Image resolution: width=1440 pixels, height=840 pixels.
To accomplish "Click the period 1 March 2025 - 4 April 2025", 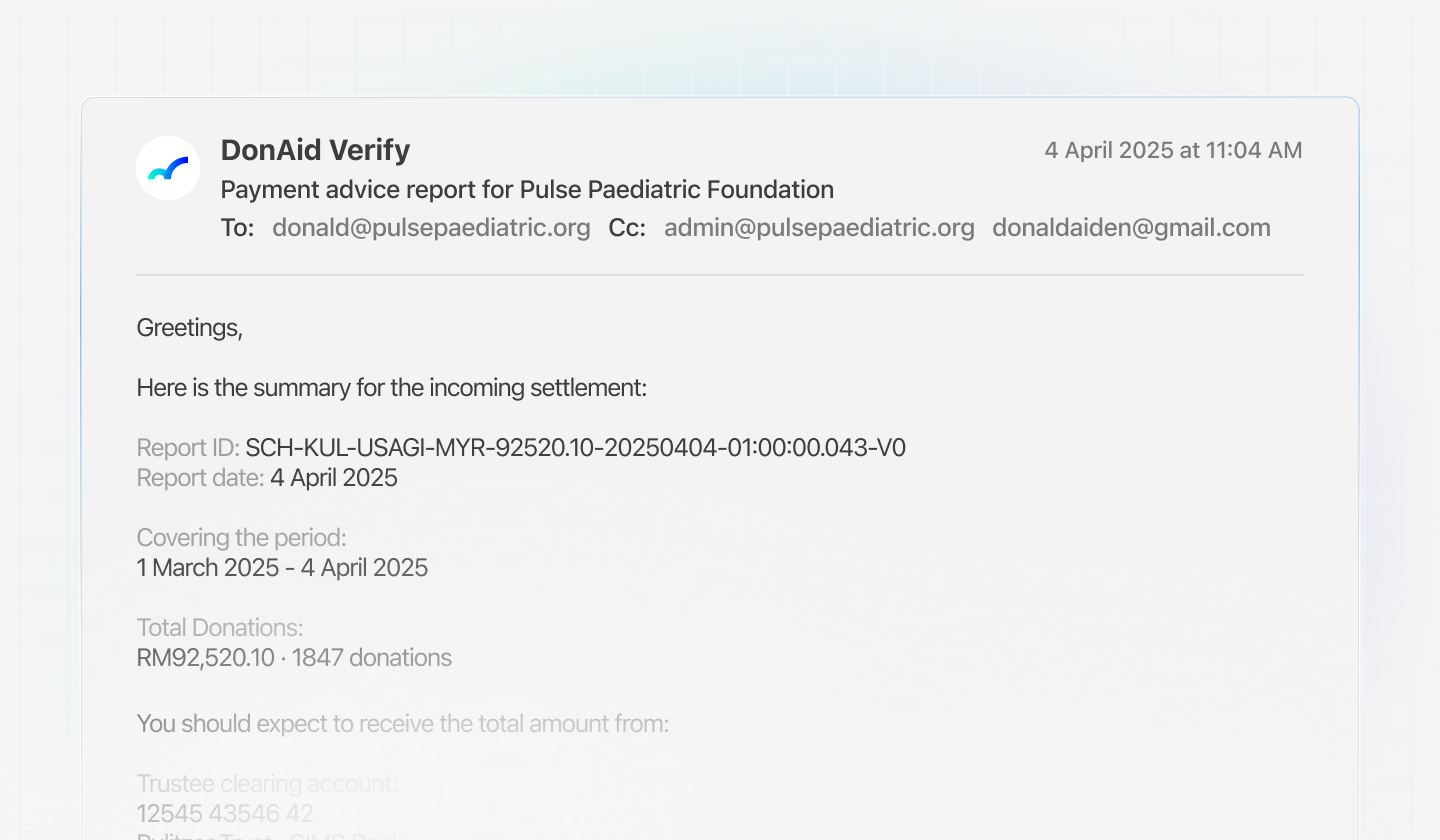I will 282,568.
